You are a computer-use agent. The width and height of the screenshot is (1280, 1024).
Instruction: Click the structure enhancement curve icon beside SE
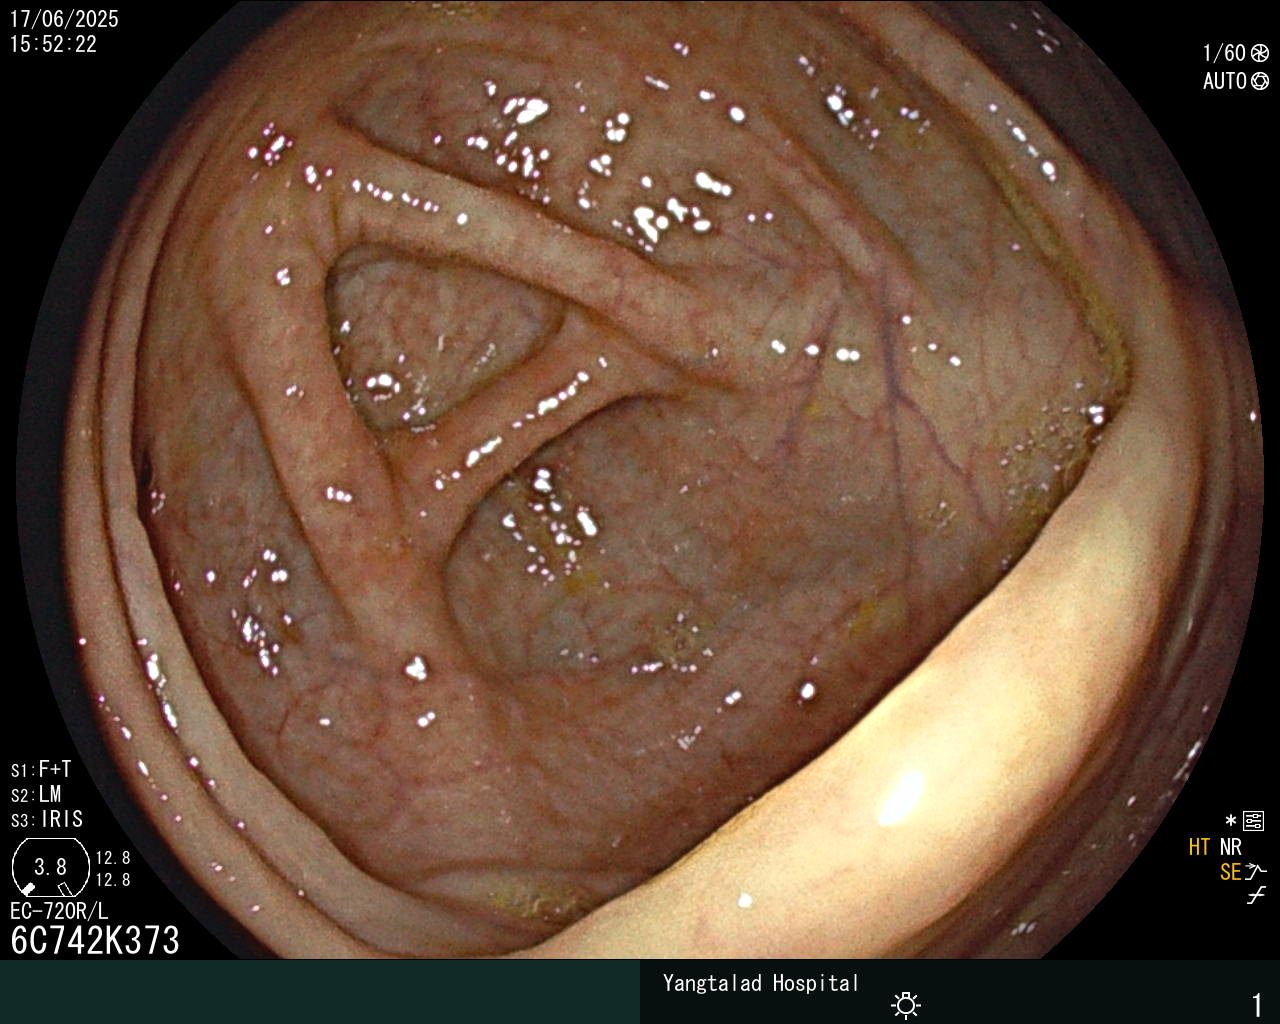pos(1257,871)
